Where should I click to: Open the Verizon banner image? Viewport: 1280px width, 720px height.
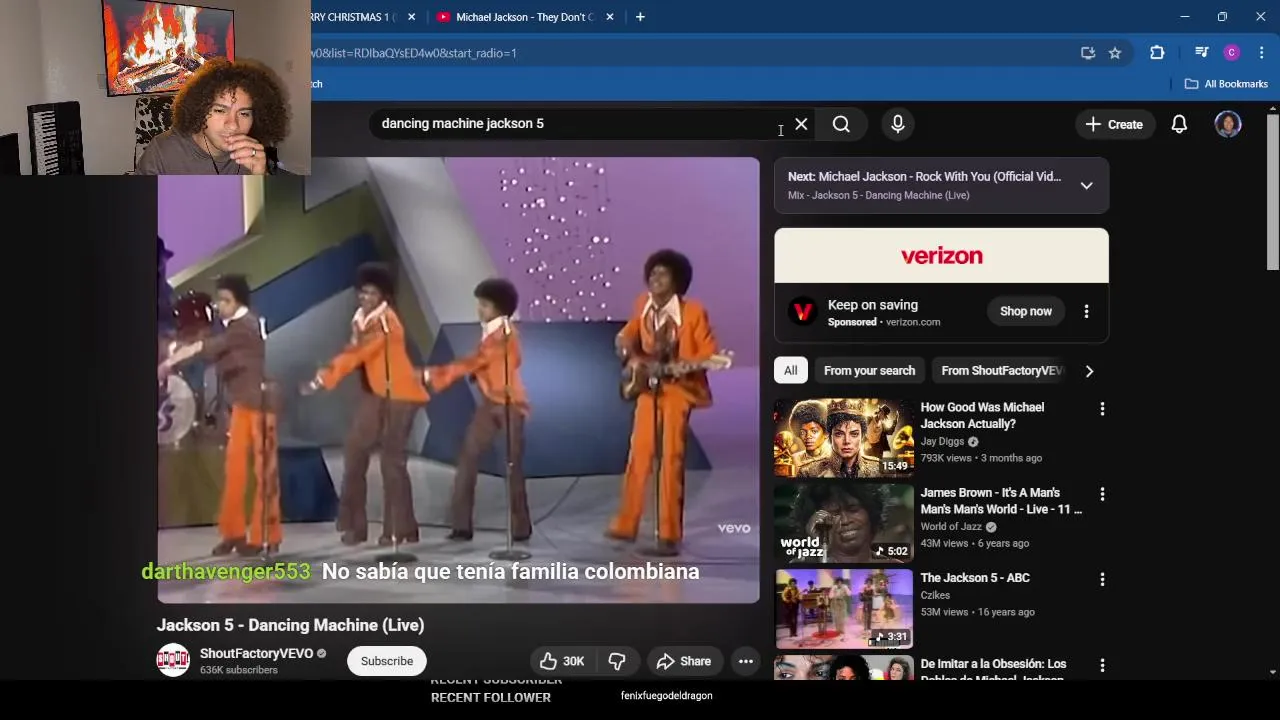(941, 255)
